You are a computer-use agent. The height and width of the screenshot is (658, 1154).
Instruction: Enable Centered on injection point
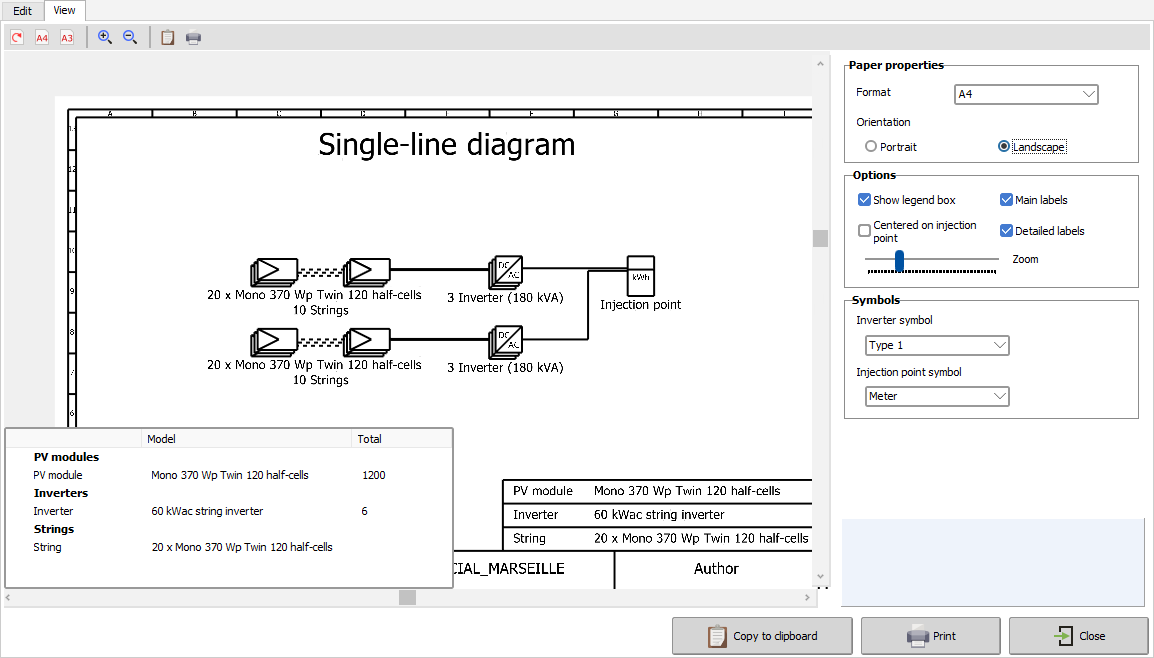click(x=865, y=230)
